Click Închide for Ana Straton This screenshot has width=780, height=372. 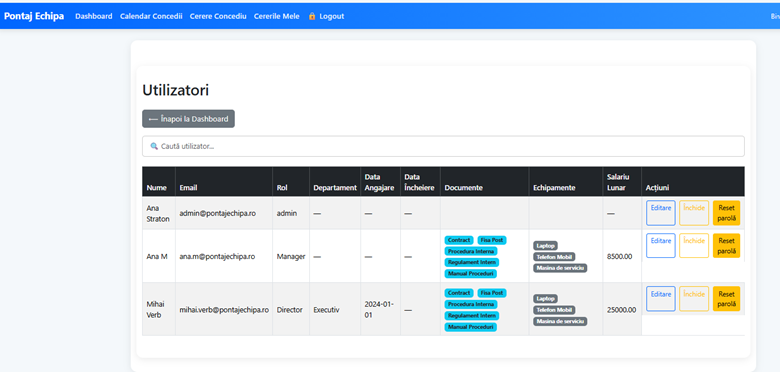694,213
